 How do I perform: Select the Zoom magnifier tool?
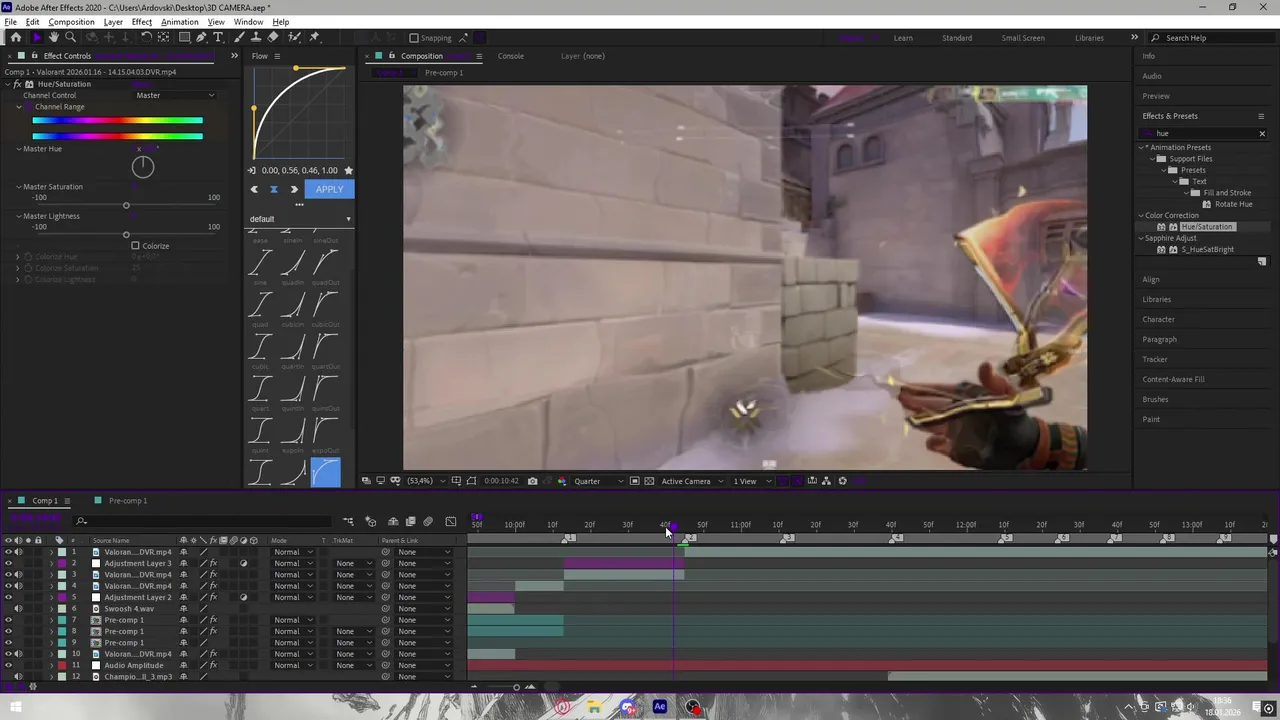point(72,37)
